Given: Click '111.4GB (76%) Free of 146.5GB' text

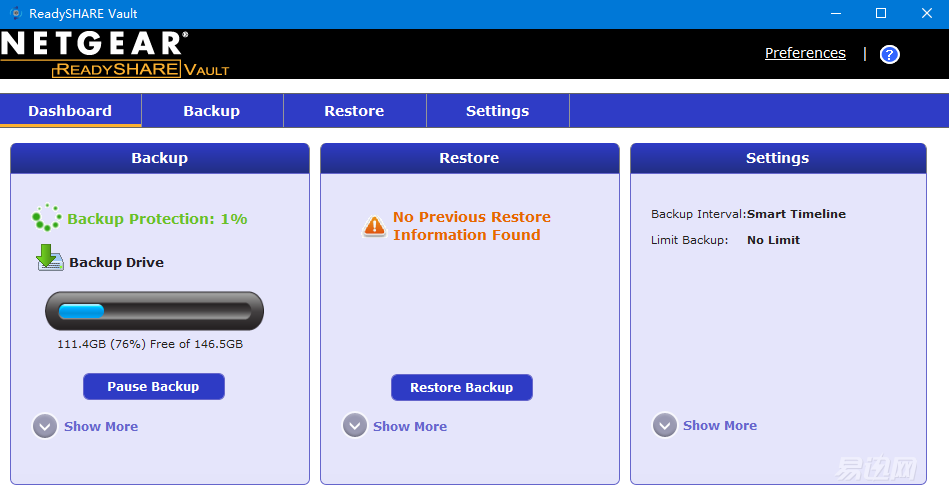Looking at the screenshot, I should pos(150,344).
